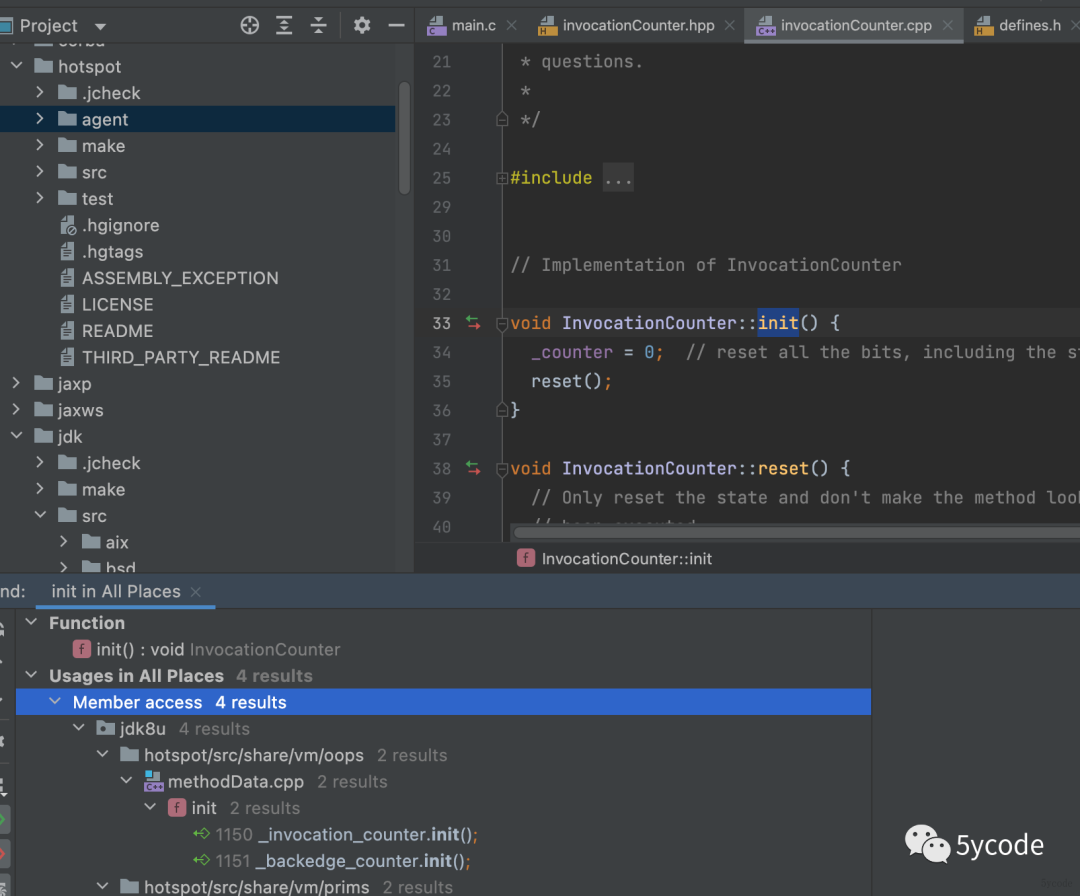Open the Project view dropdown
Image resolution: width=1080 pixels, height=896 pixels.
click(101, 26)
